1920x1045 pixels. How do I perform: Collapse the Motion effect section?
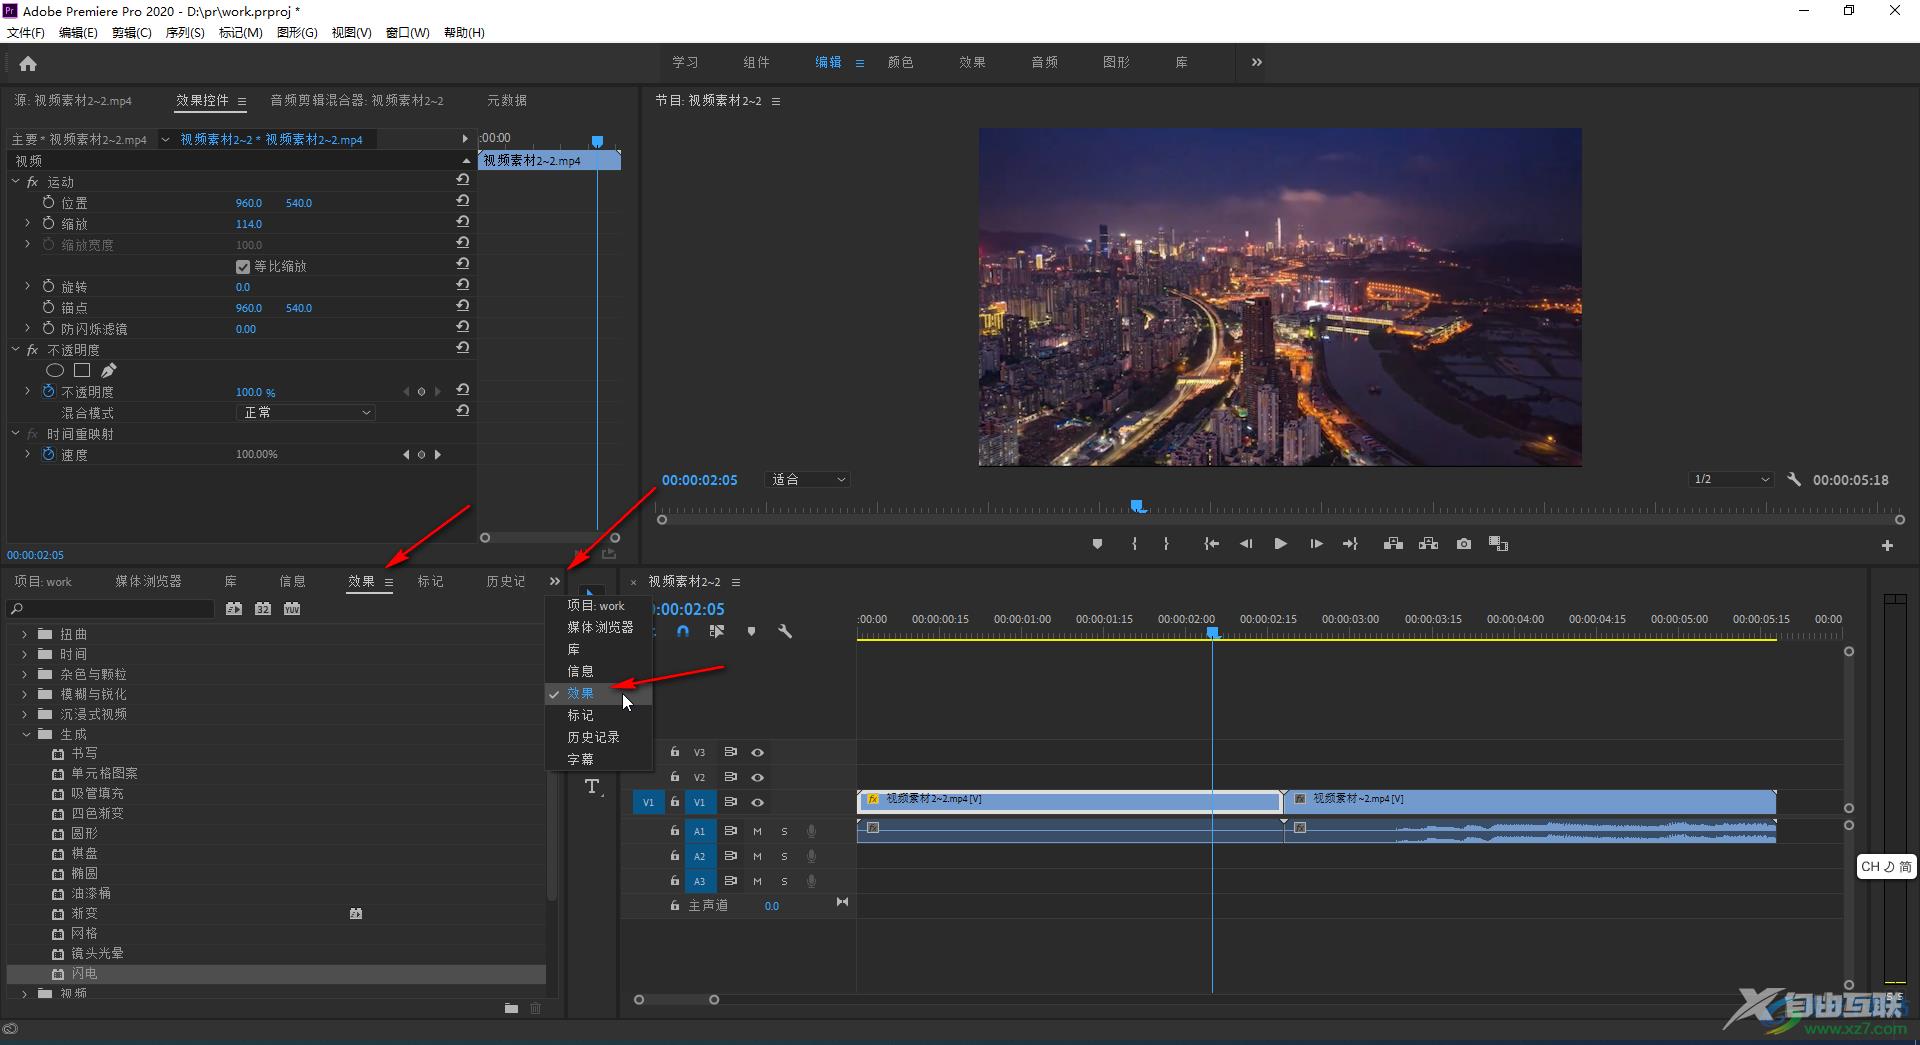coord(16,182)
